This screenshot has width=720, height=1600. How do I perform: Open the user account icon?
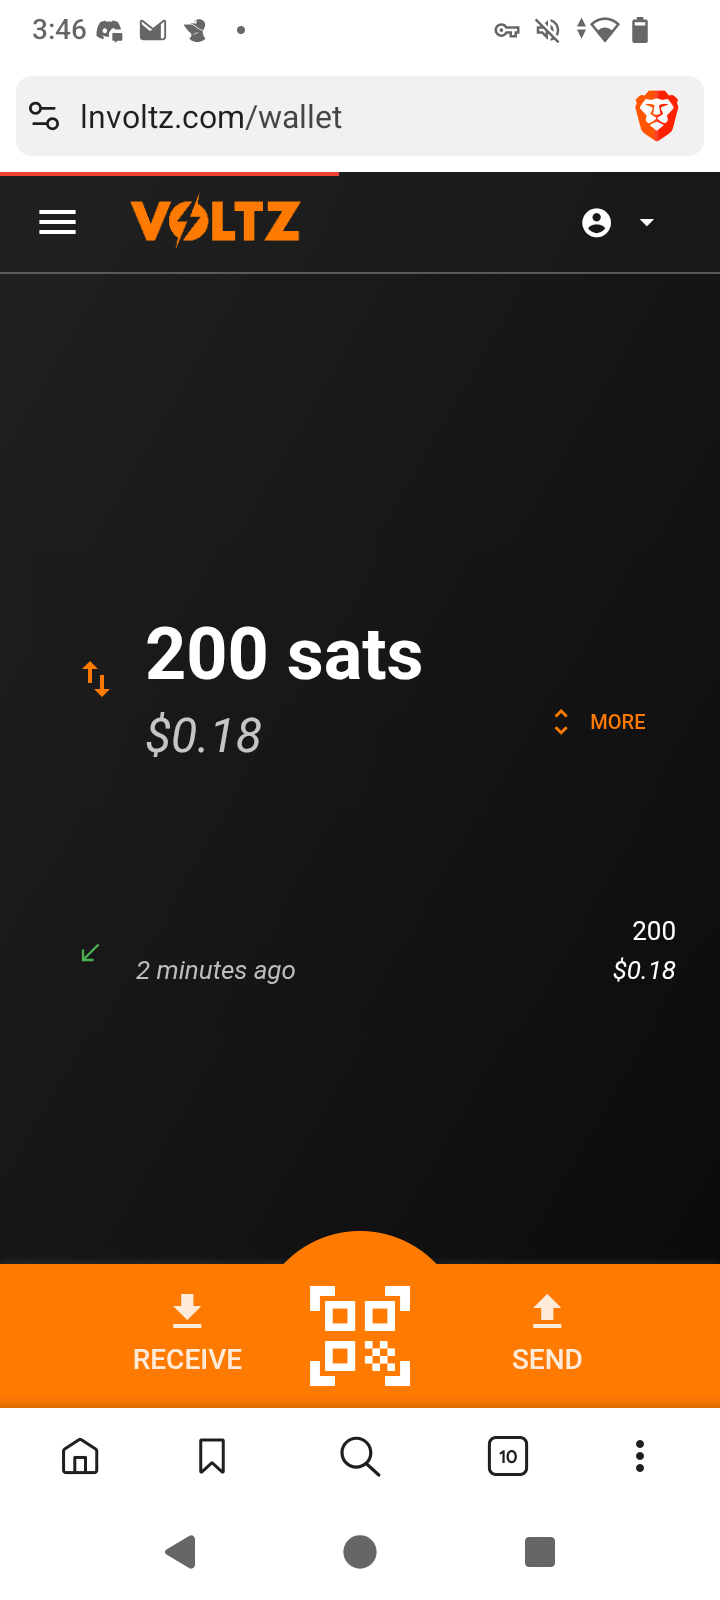coord(596,222)
